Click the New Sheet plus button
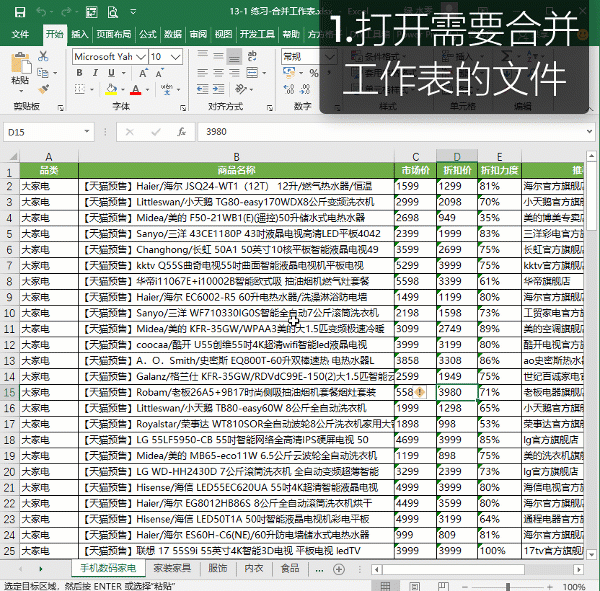The width and height of the screenshot is (600, 591). click(339, 570)
